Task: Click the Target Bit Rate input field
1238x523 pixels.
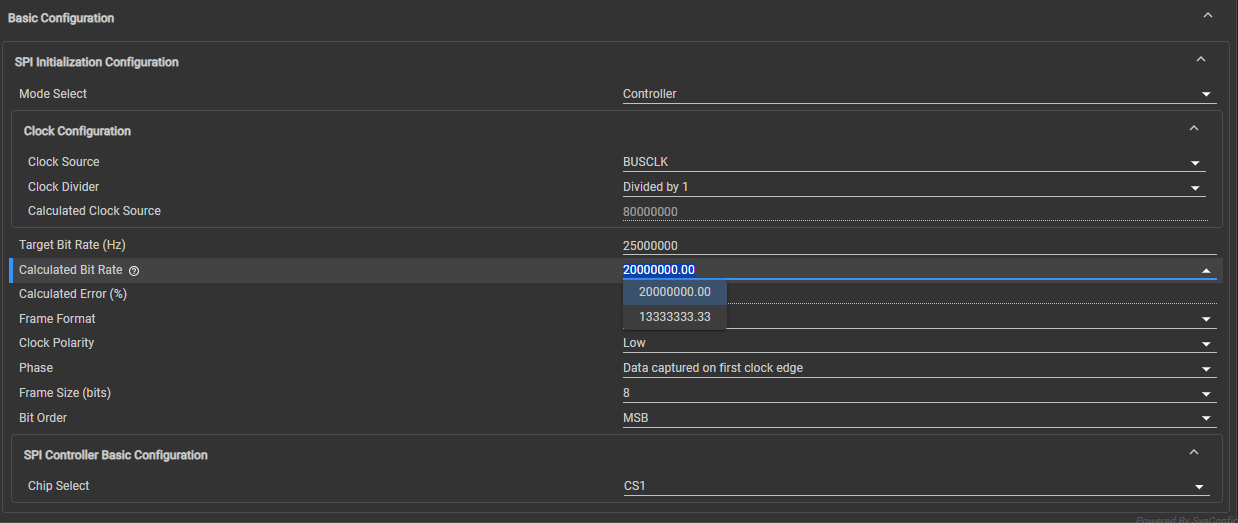Action: coord(919,245)
